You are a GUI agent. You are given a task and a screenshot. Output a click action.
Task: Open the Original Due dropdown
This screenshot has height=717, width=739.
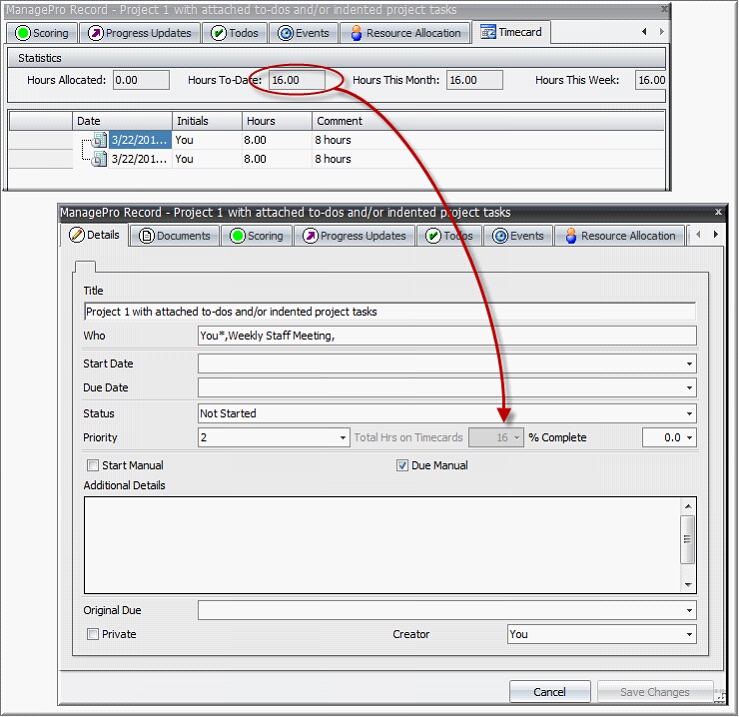(689, 610)
